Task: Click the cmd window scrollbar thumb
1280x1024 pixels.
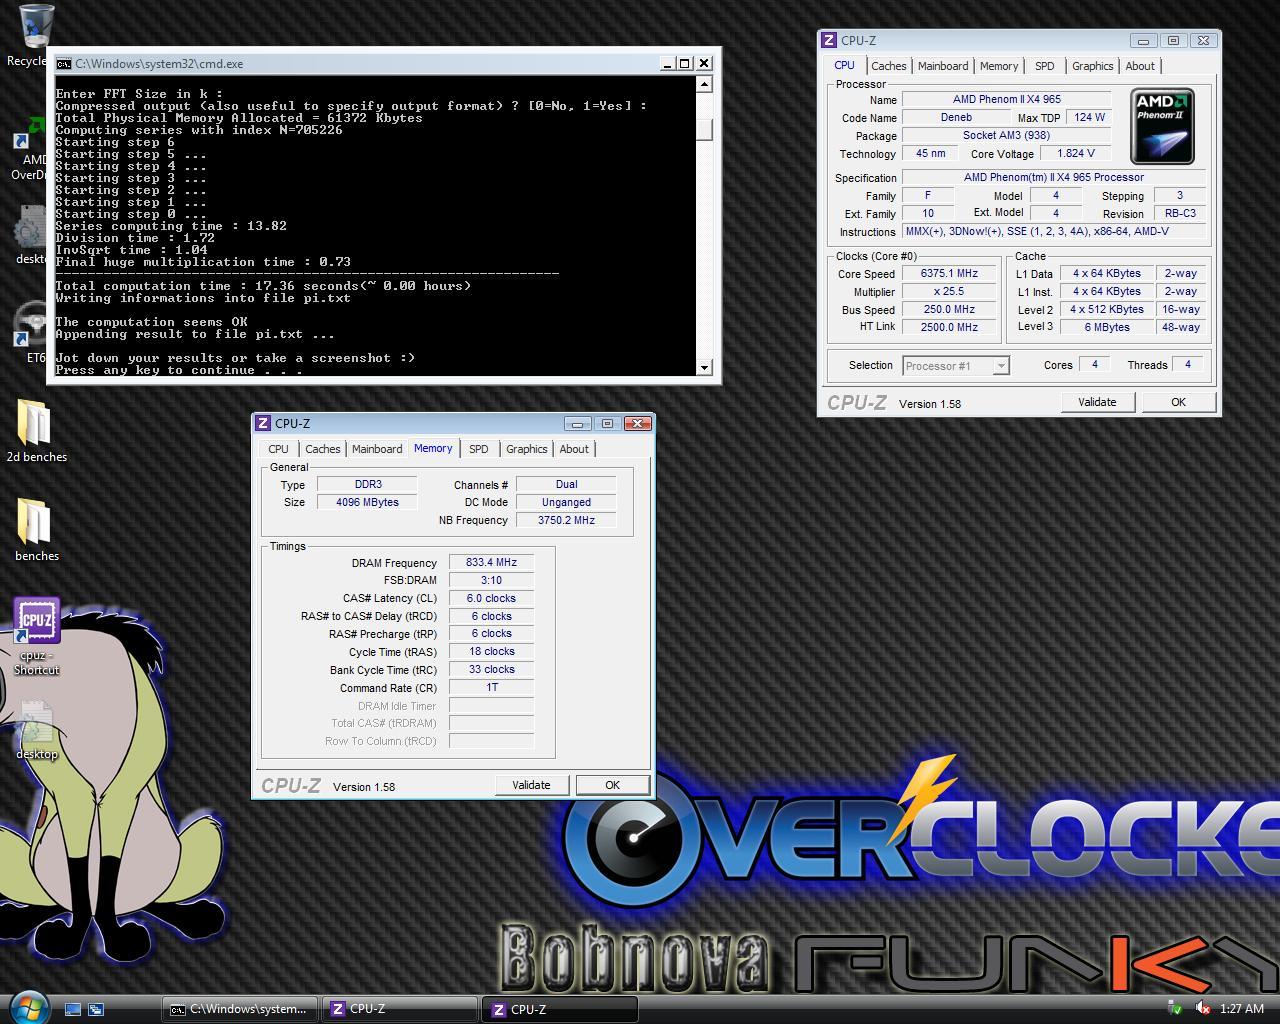Action: coord(704,129)
